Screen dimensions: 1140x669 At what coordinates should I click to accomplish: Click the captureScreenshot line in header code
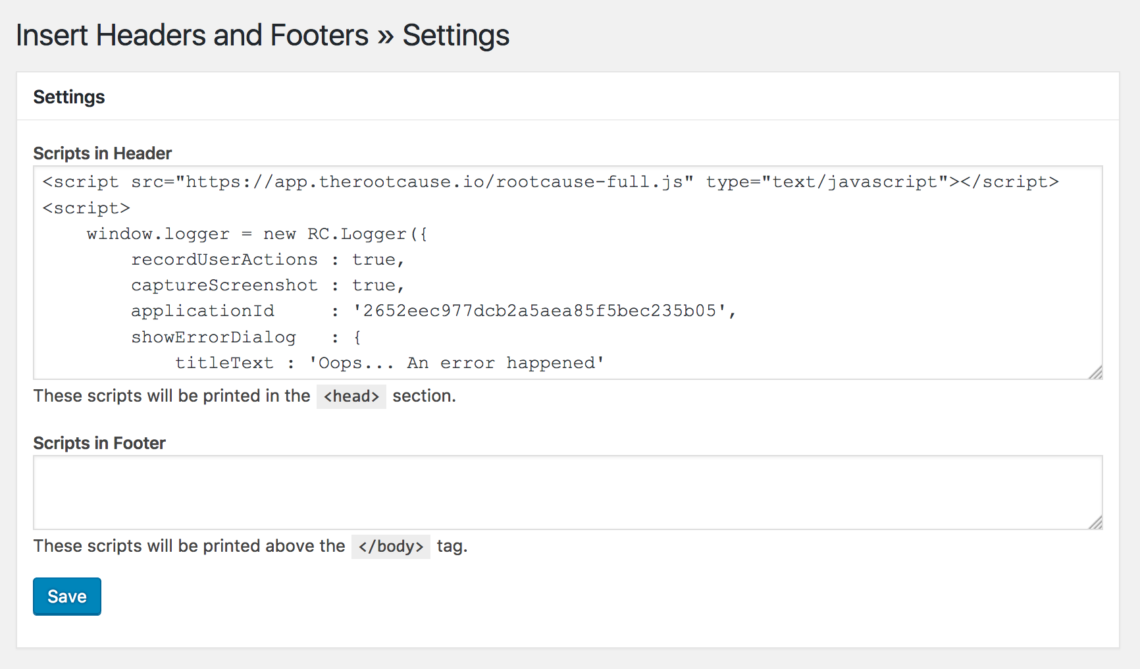coord(267,285)
